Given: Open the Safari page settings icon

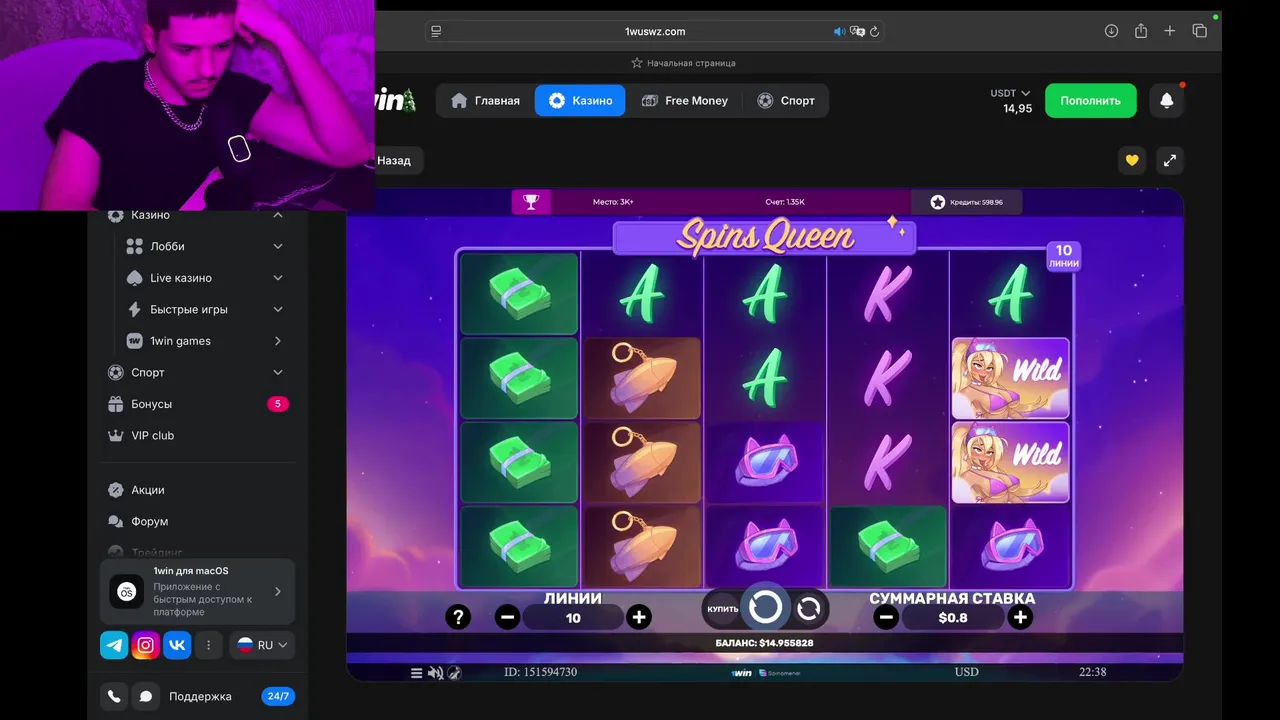Looking at the screenshot, I should pyautogui.click(x=436, y=32).
